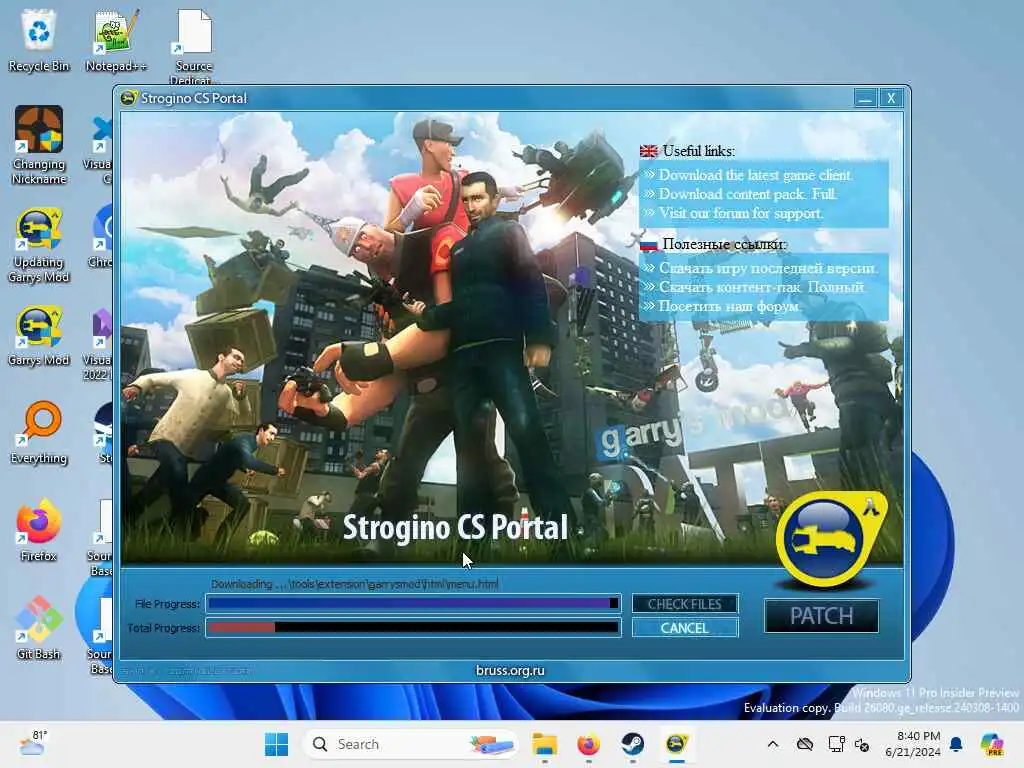This screenshot has width=1024, height=768.
Task: Click Download content pack Full link
Action: (747, 194)
